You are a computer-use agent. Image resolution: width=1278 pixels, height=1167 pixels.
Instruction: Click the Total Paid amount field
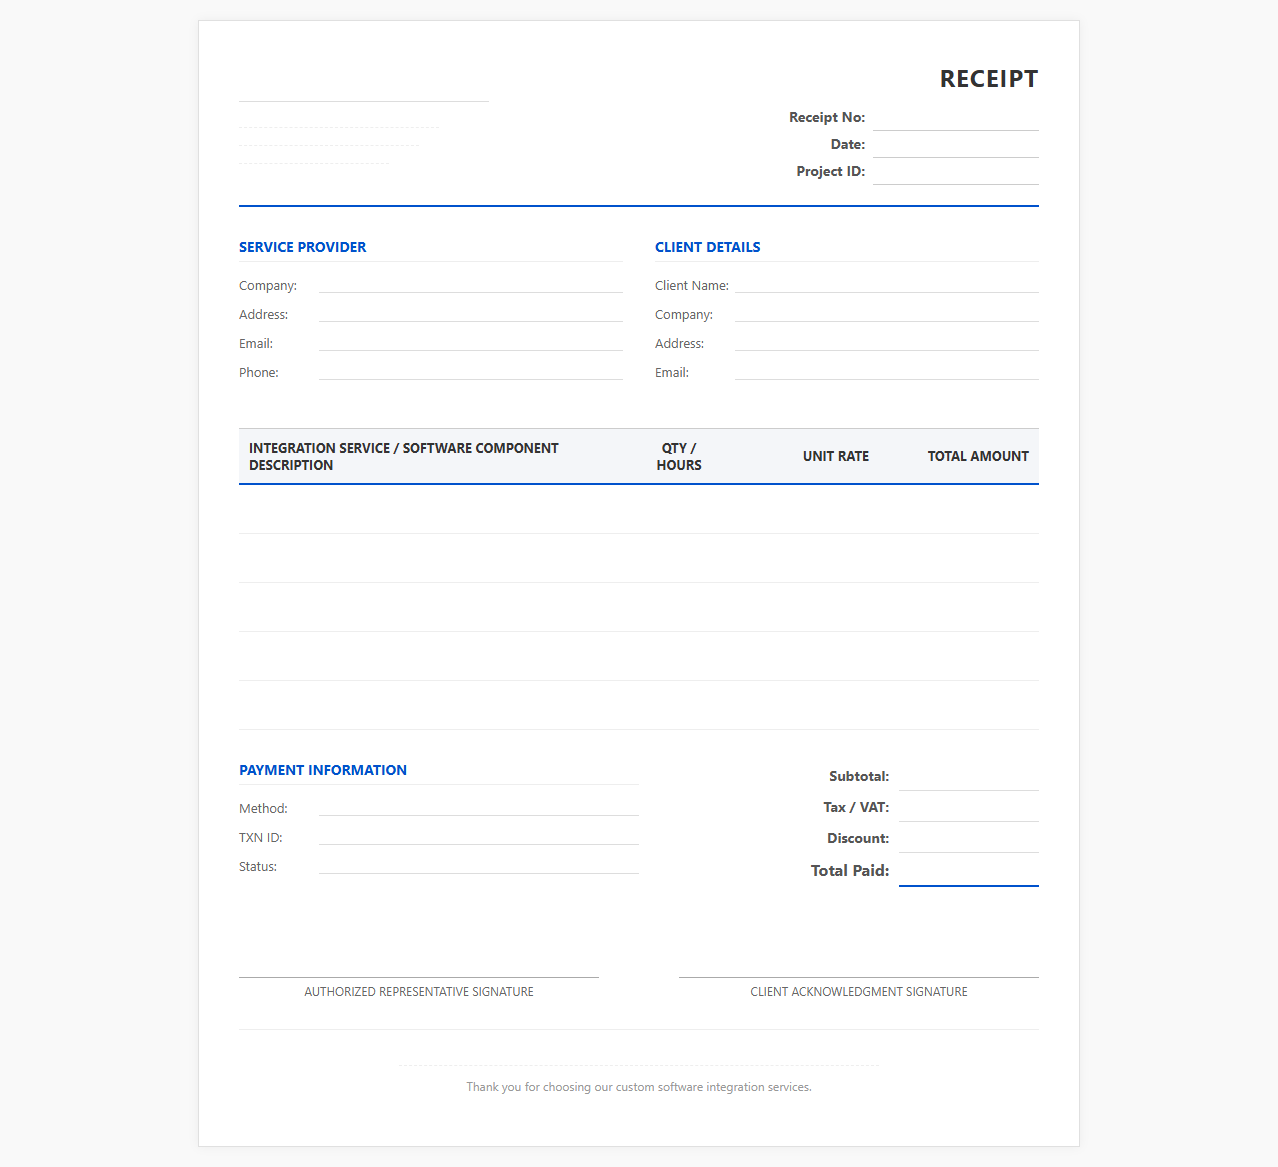[x=969, y=871]
